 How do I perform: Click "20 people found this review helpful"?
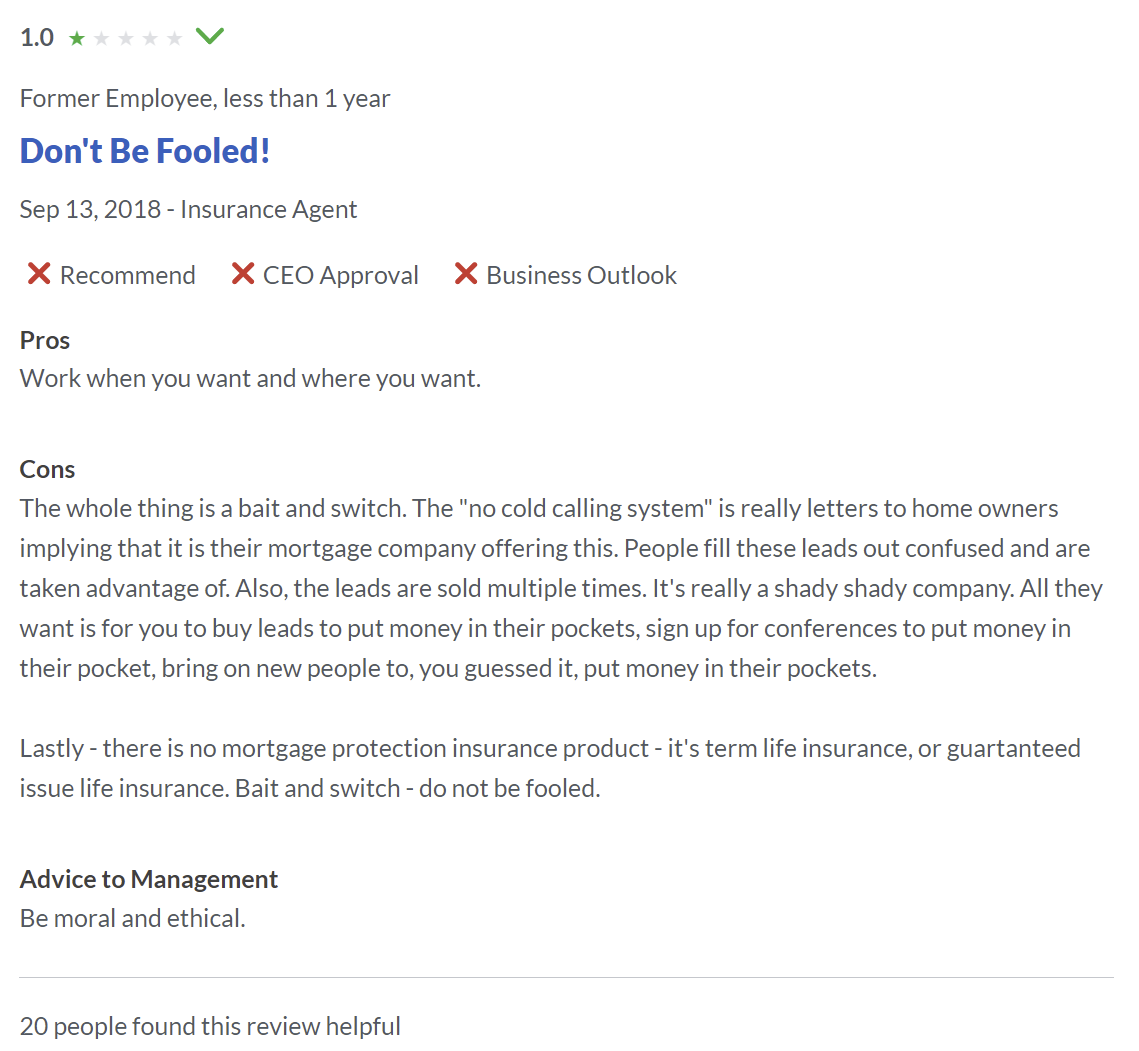click(210, 1026)
